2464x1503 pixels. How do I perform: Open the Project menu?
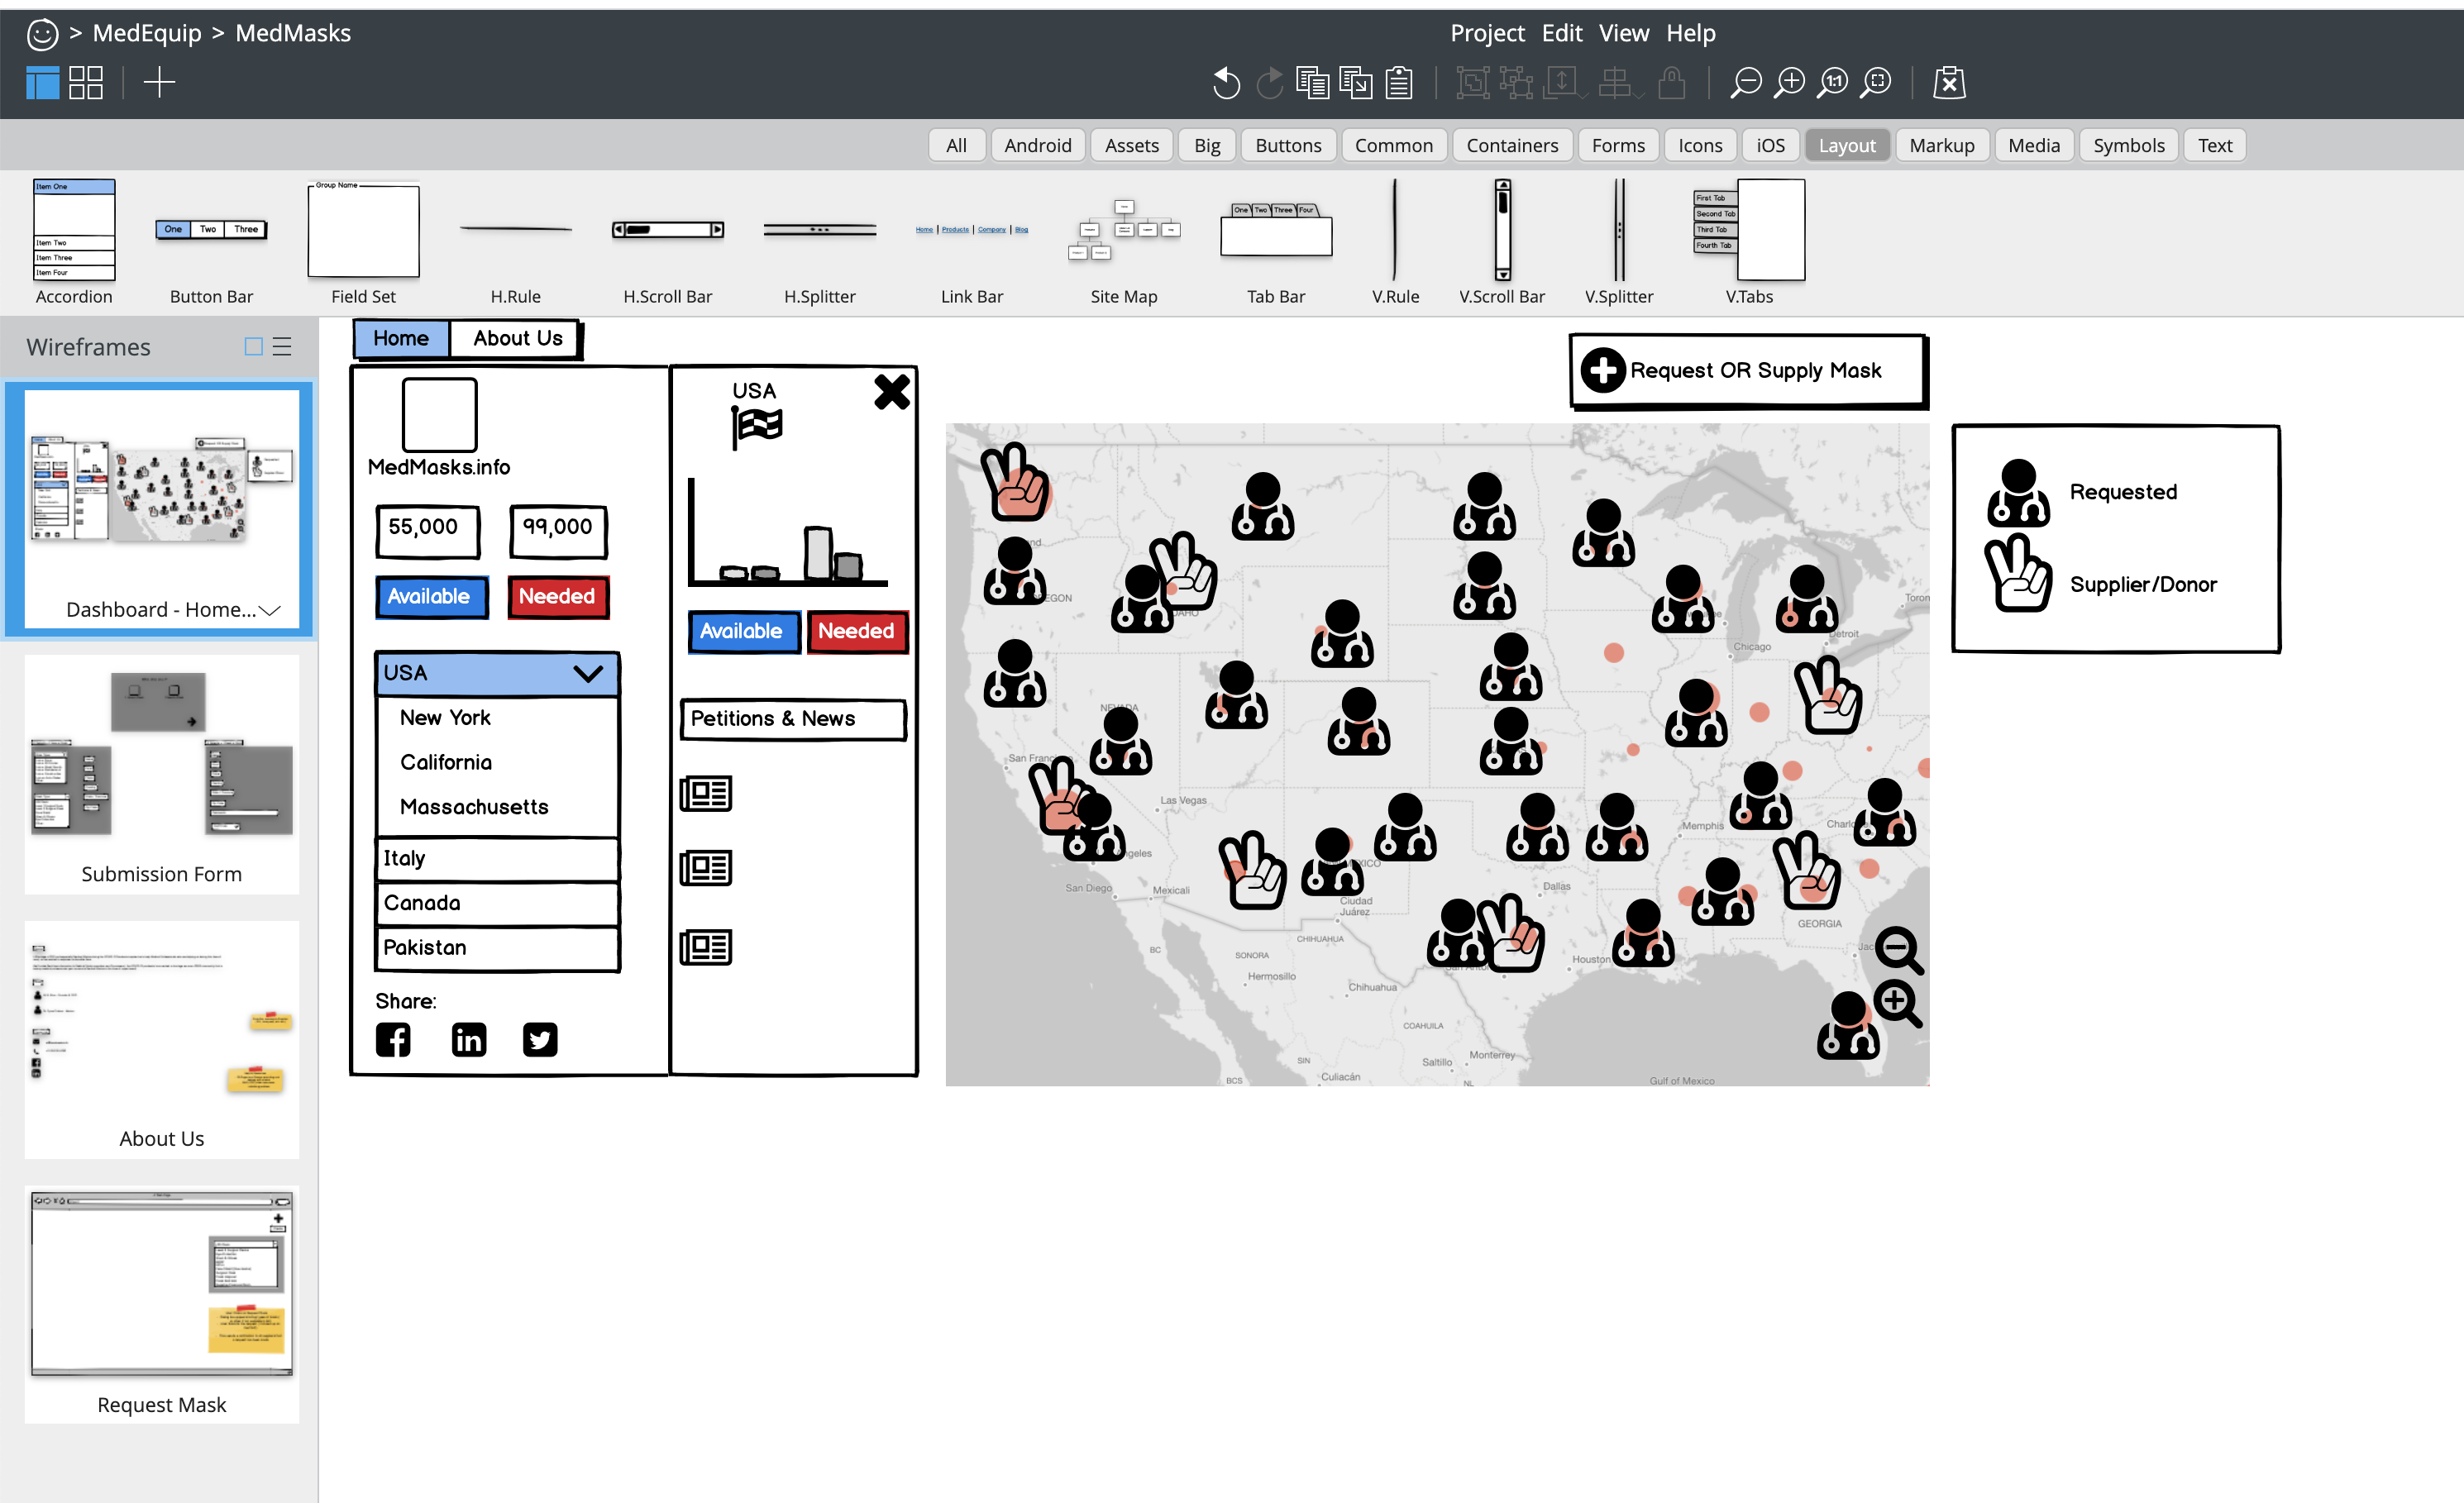[x=1487, y=33]
